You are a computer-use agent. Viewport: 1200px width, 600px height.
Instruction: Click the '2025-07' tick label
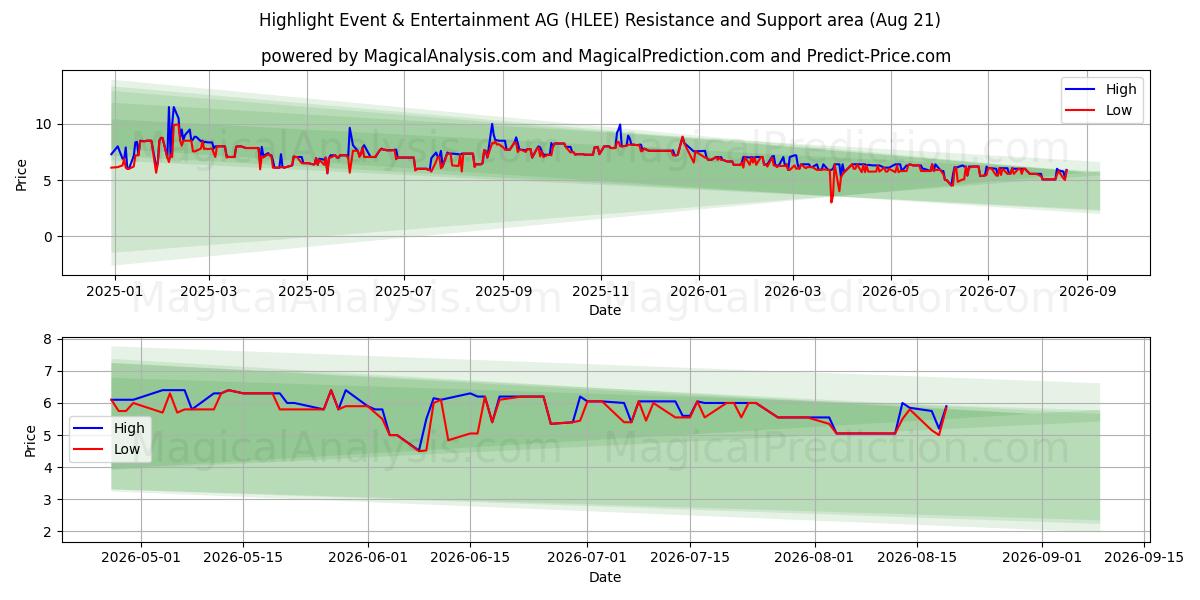pyautogui.click(x=404, y=291)
